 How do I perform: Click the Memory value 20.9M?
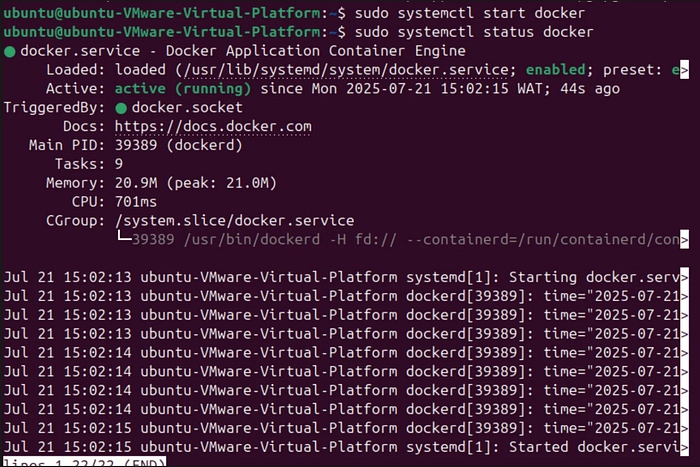(136, 183)
